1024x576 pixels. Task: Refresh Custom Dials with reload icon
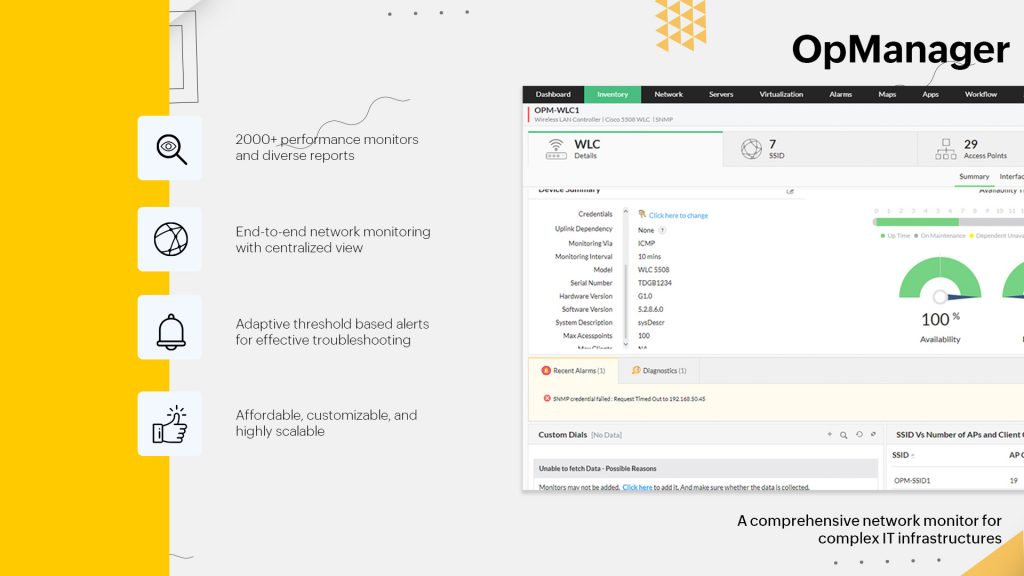[859, 434]
